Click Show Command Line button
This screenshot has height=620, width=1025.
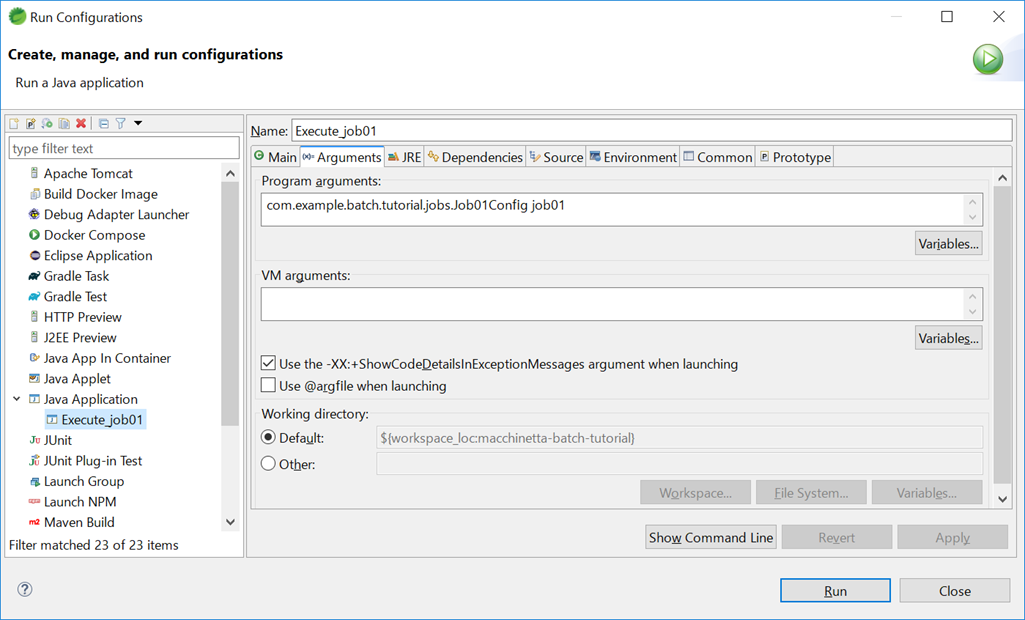pyautogui.click(x=711, y=537)
